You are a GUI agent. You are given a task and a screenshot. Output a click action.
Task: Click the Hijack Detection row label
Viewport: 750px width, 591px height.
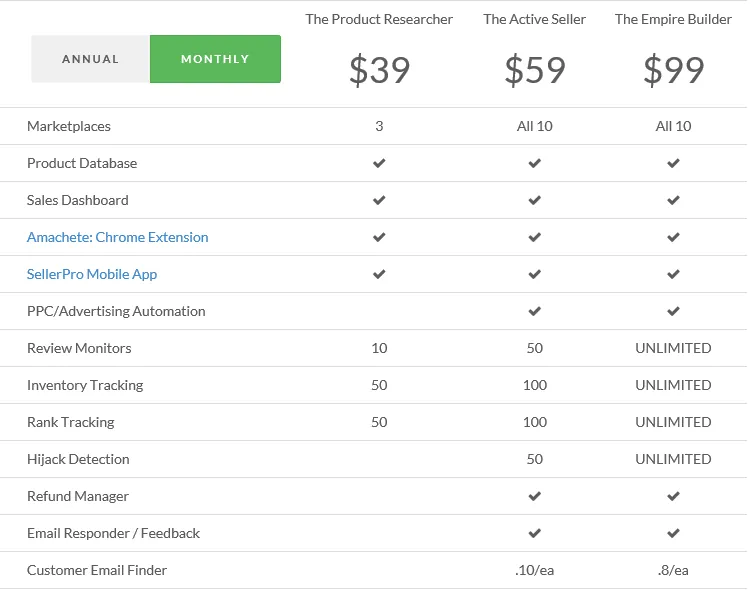click(78, 459)
